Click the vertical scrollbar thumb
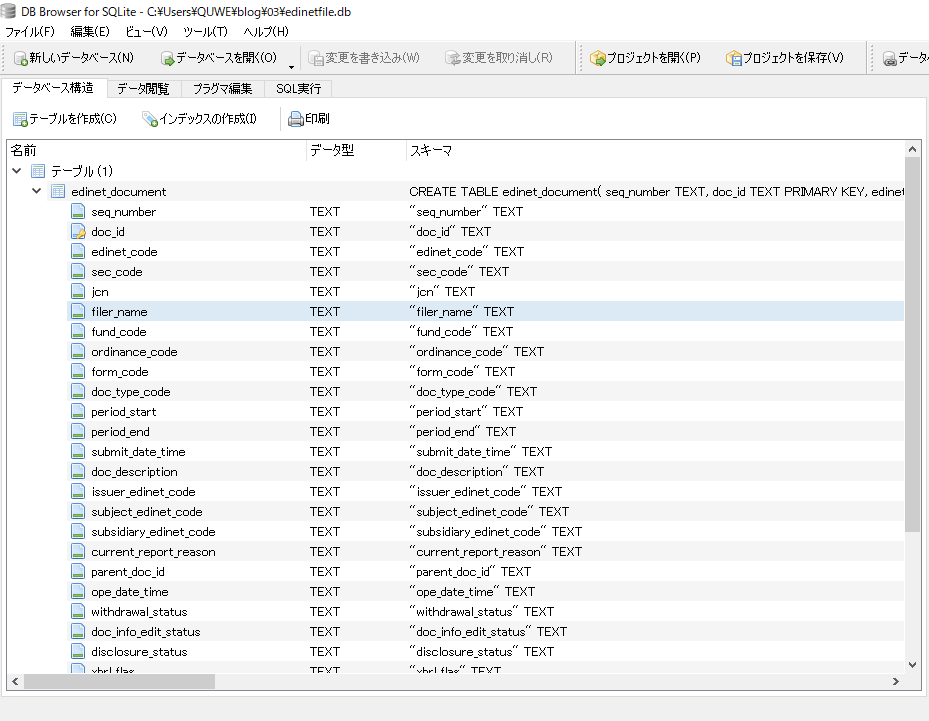The width and height of the screenshot is (929, 721). [912, 345]
